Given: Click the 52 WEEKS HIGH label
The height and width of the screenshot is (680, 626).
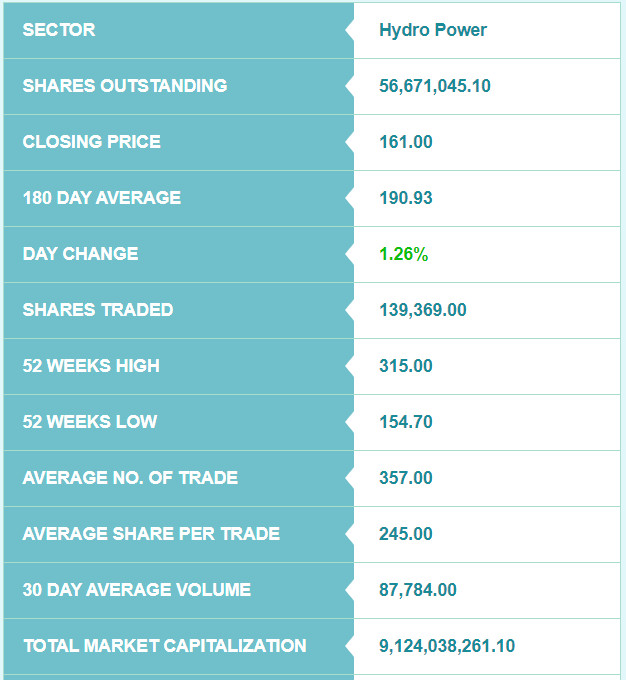Looking at the screenshot, I should [x=91, y=366].
